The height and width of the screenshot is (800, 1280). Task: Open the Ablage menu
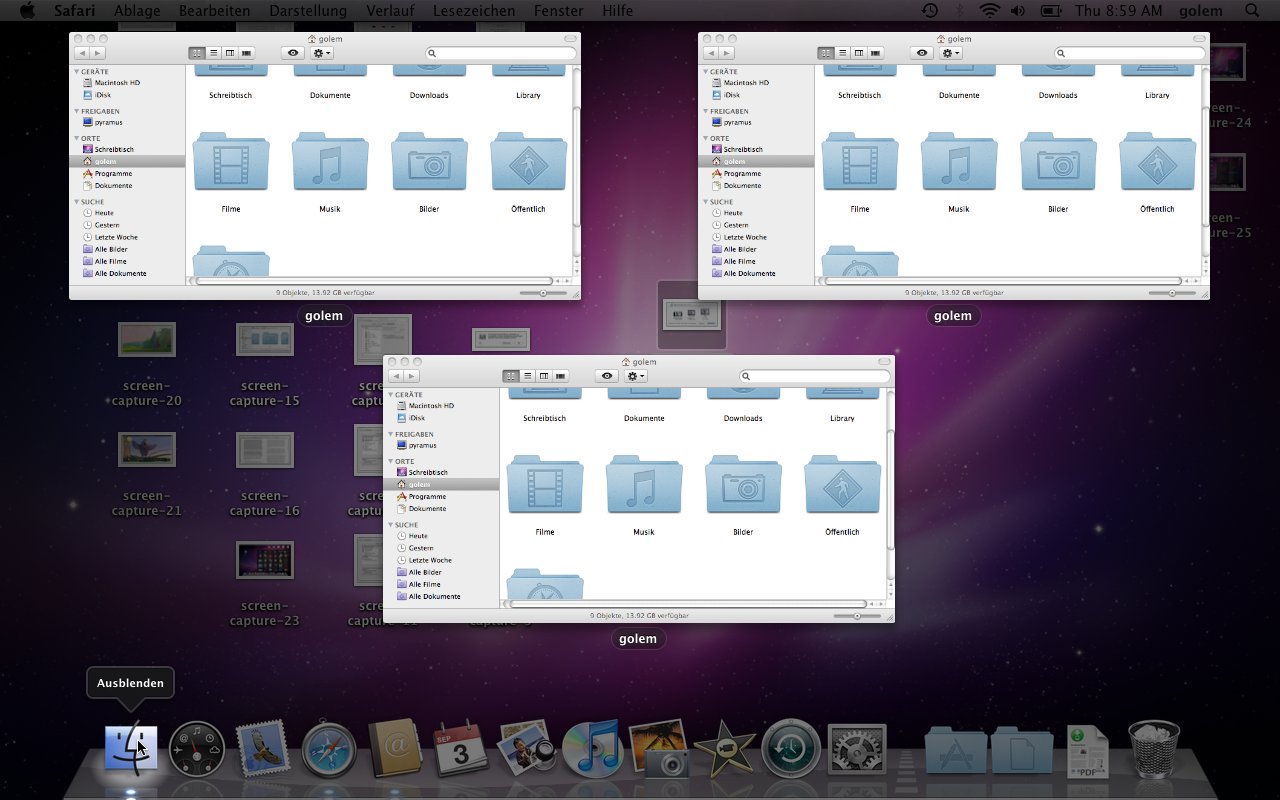point(137,11)
